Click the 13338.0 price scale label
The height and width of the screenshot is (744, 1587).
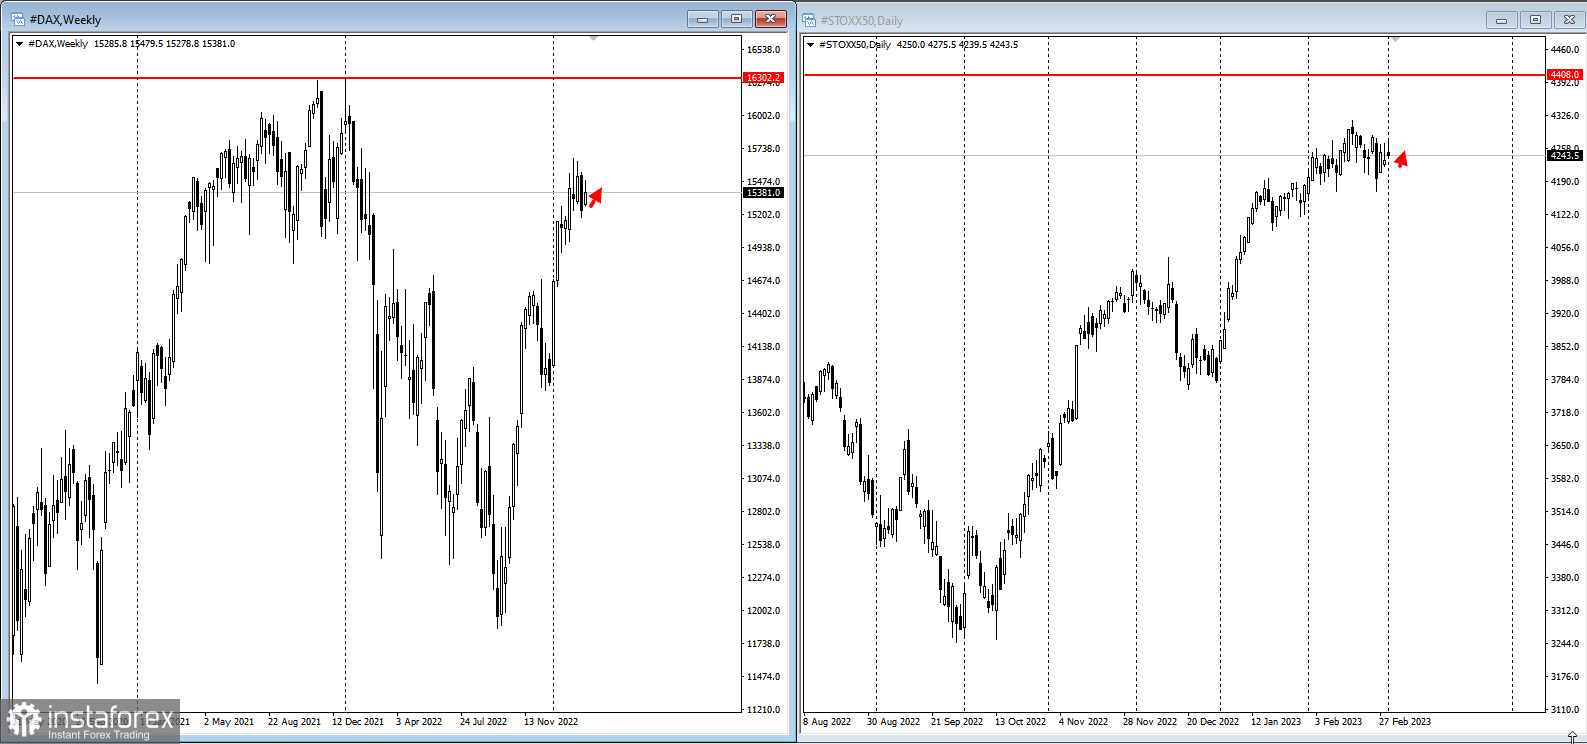(x=763, y=446)
